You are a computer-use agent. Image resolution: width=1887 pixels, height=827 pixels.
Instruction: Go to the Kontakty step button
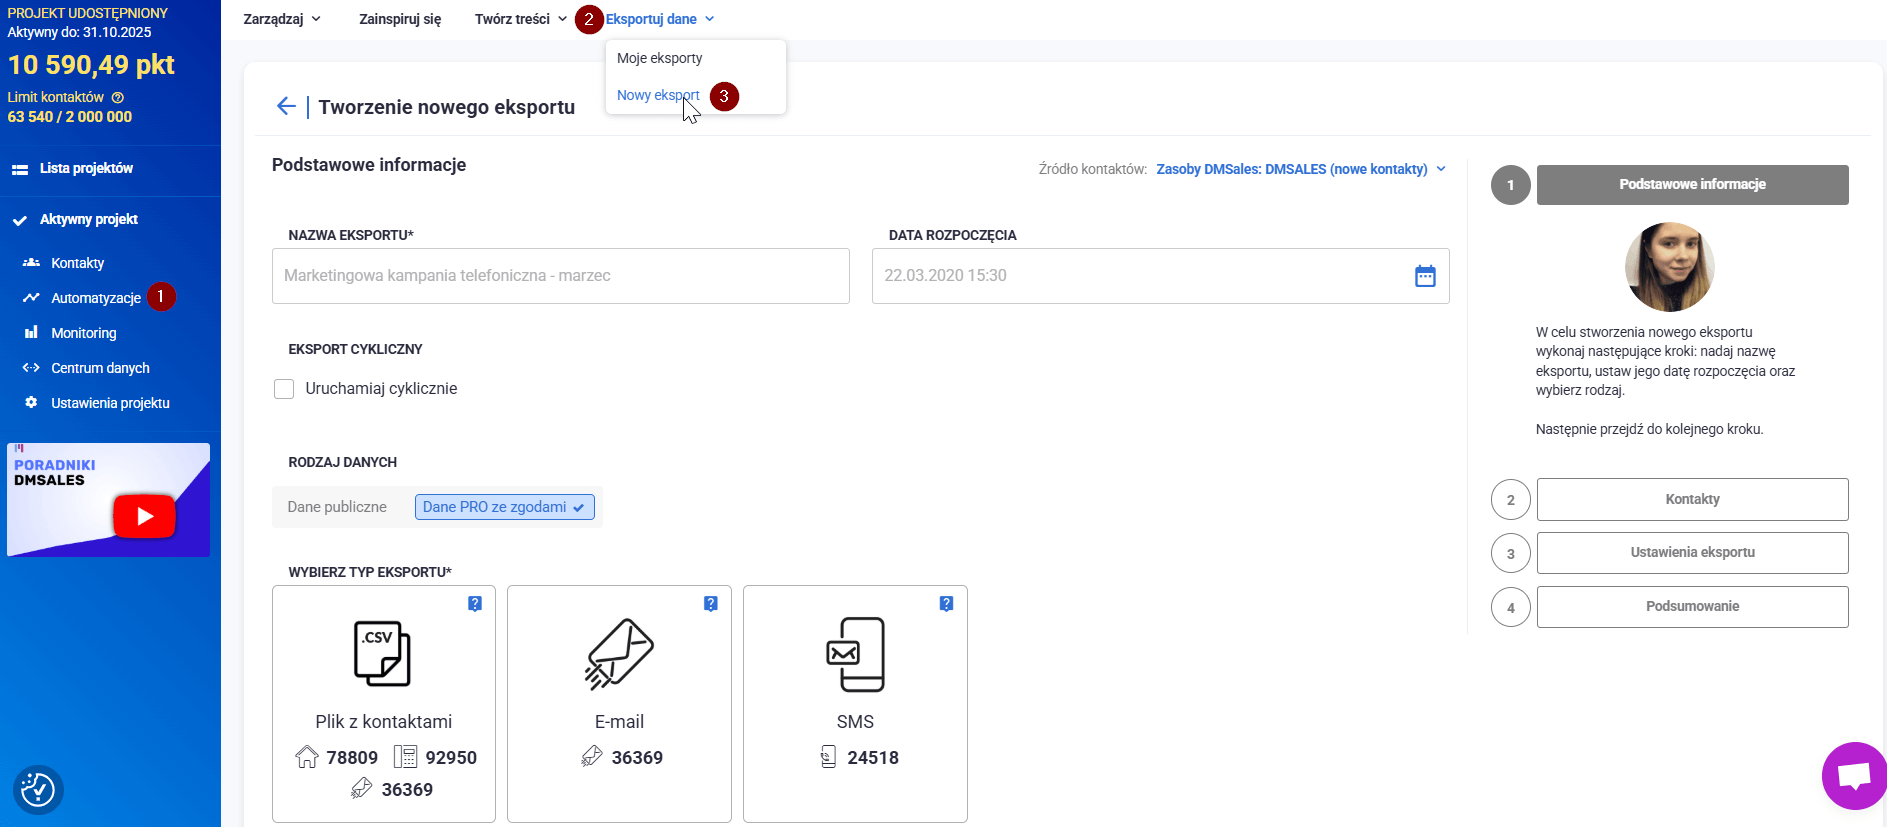pyautogui.click(x=1692, y=499)
